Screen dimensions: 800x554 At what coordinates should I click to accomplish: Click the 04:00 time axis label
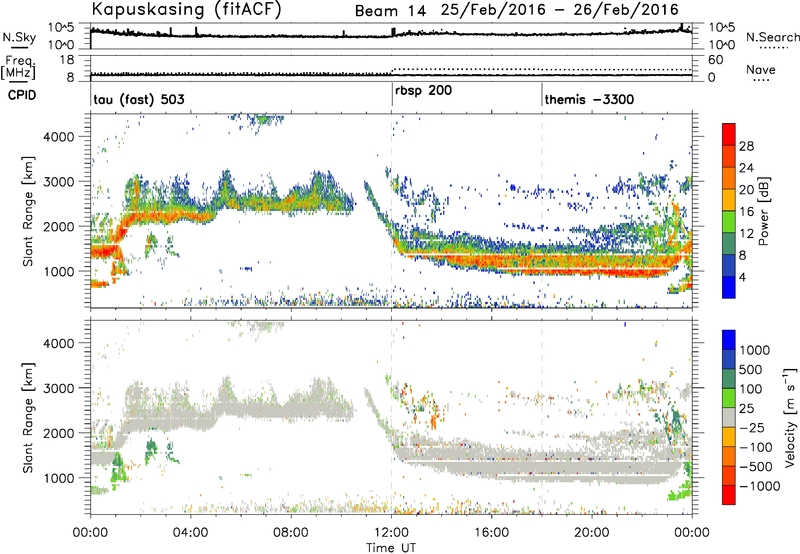[190, 533]
